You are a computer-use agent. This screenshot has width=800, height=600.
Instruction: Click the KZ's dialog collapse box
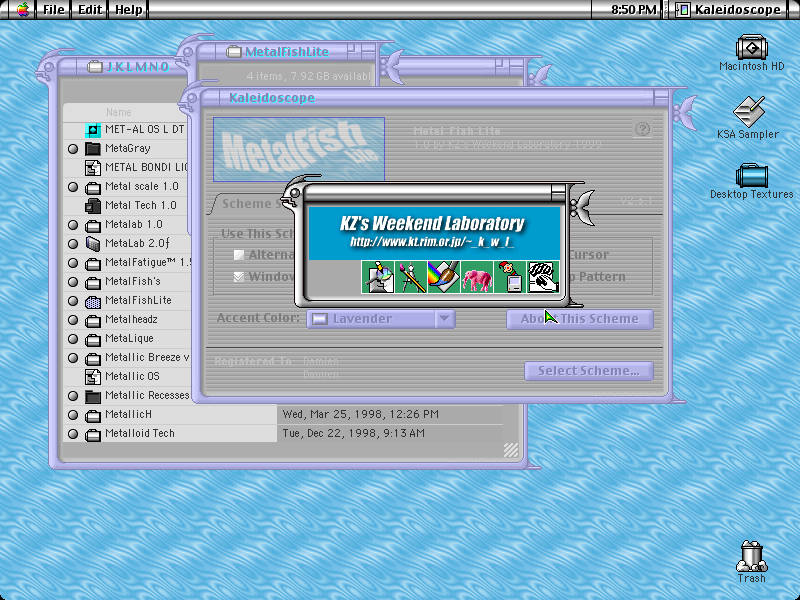click(558, 192)
